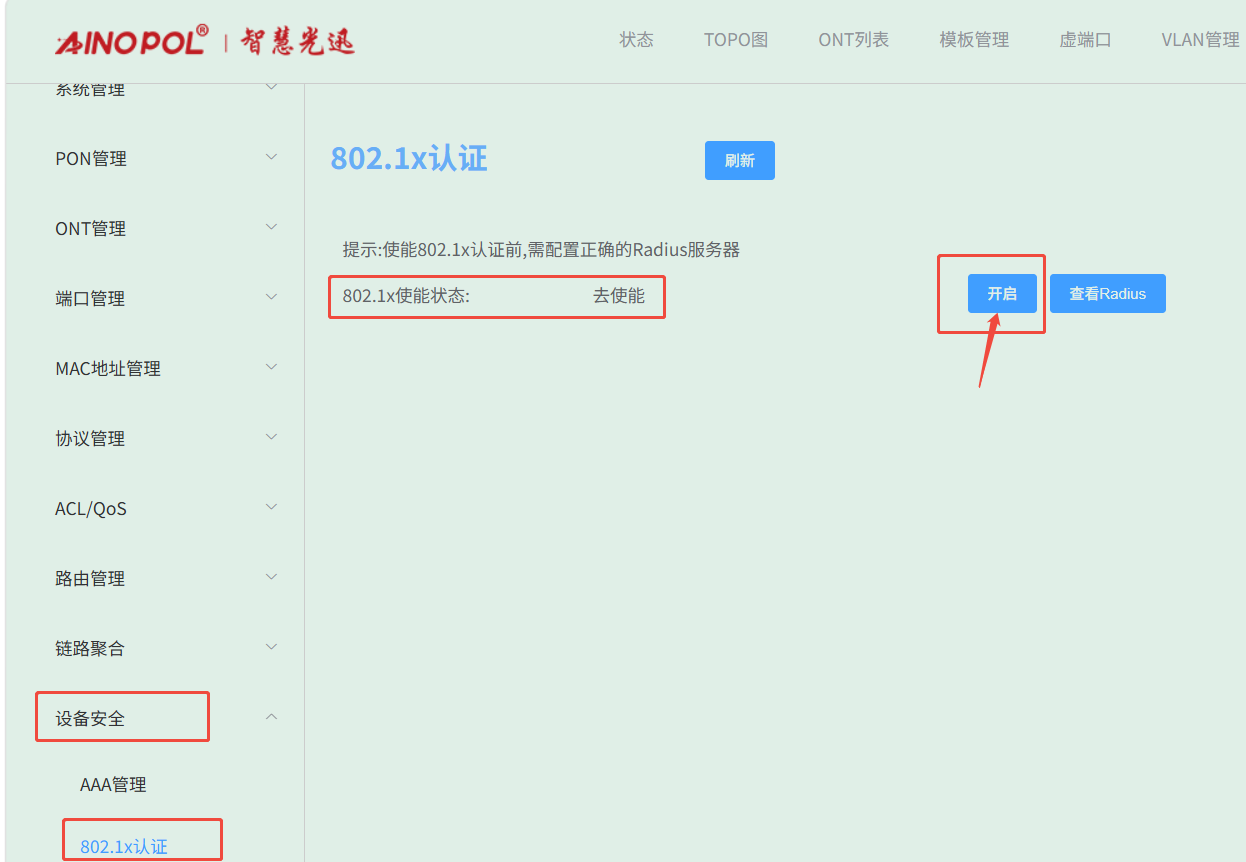Click the 查看Radius button
This screenshot has width=1246, height=862.
click(x=1108, y=294)
